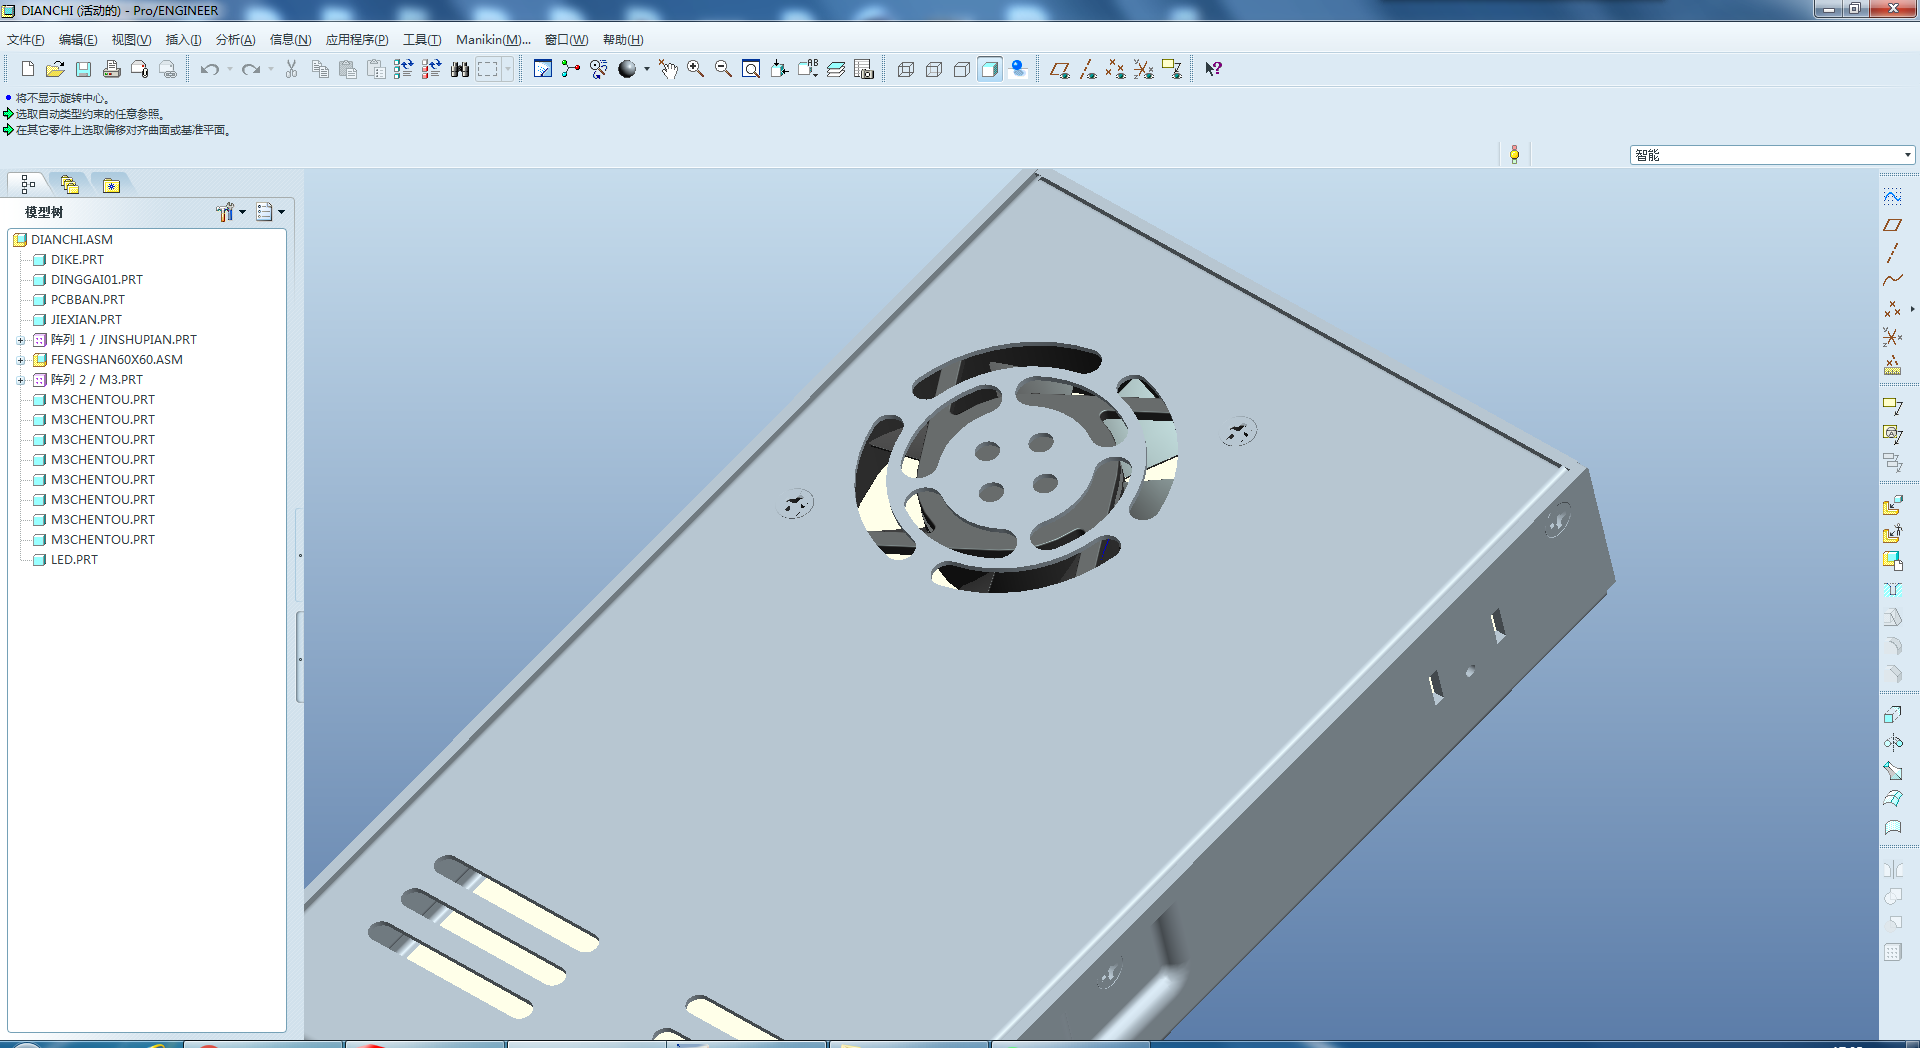
Task: Expand the 阵列 1 / JINSHUPIAN.PRT node
Action: pyautogui.click(x=21, y=340)
